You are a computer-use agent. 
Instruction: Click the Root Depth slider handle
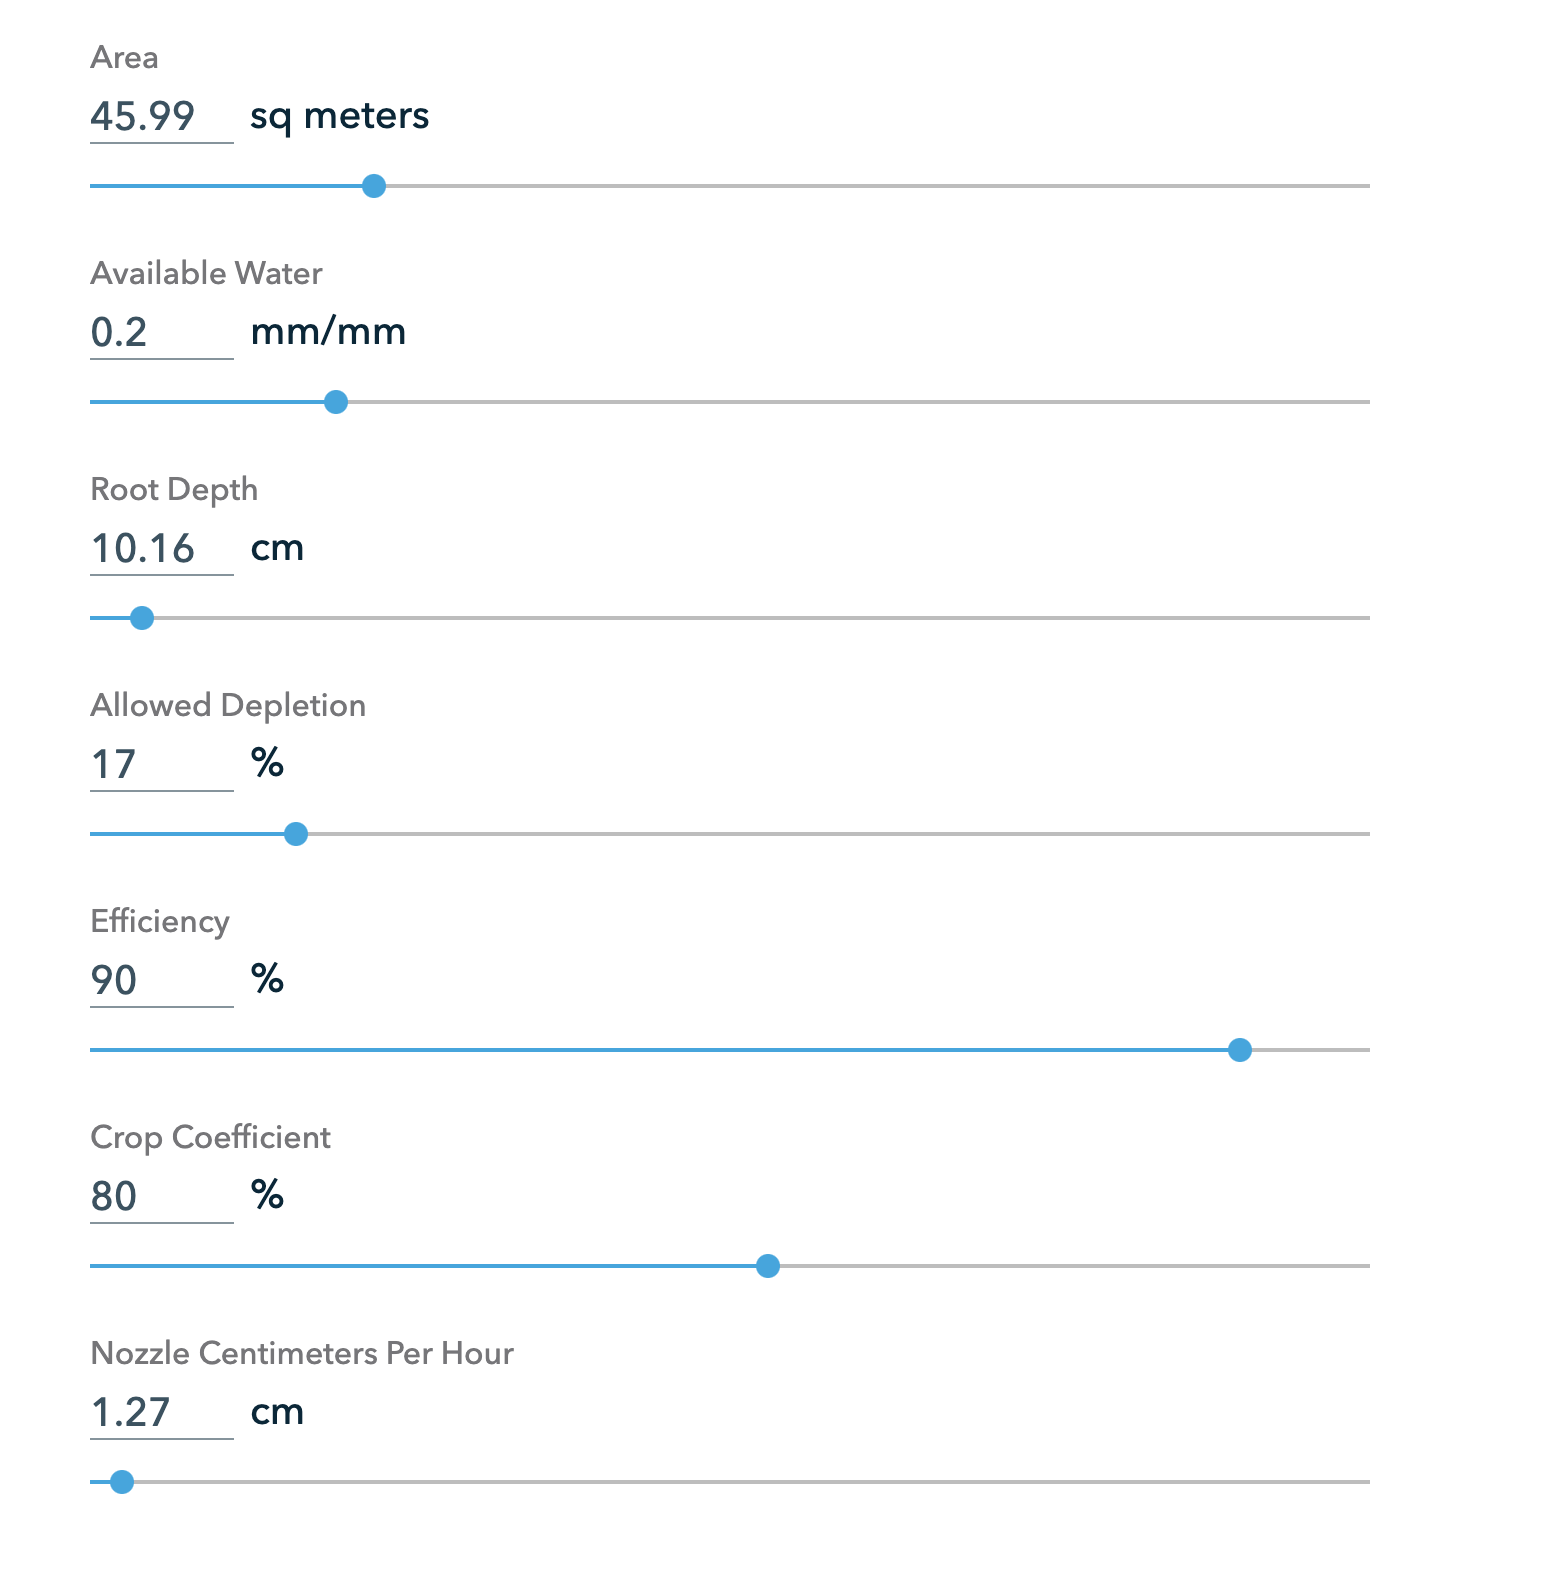point(142,618)
